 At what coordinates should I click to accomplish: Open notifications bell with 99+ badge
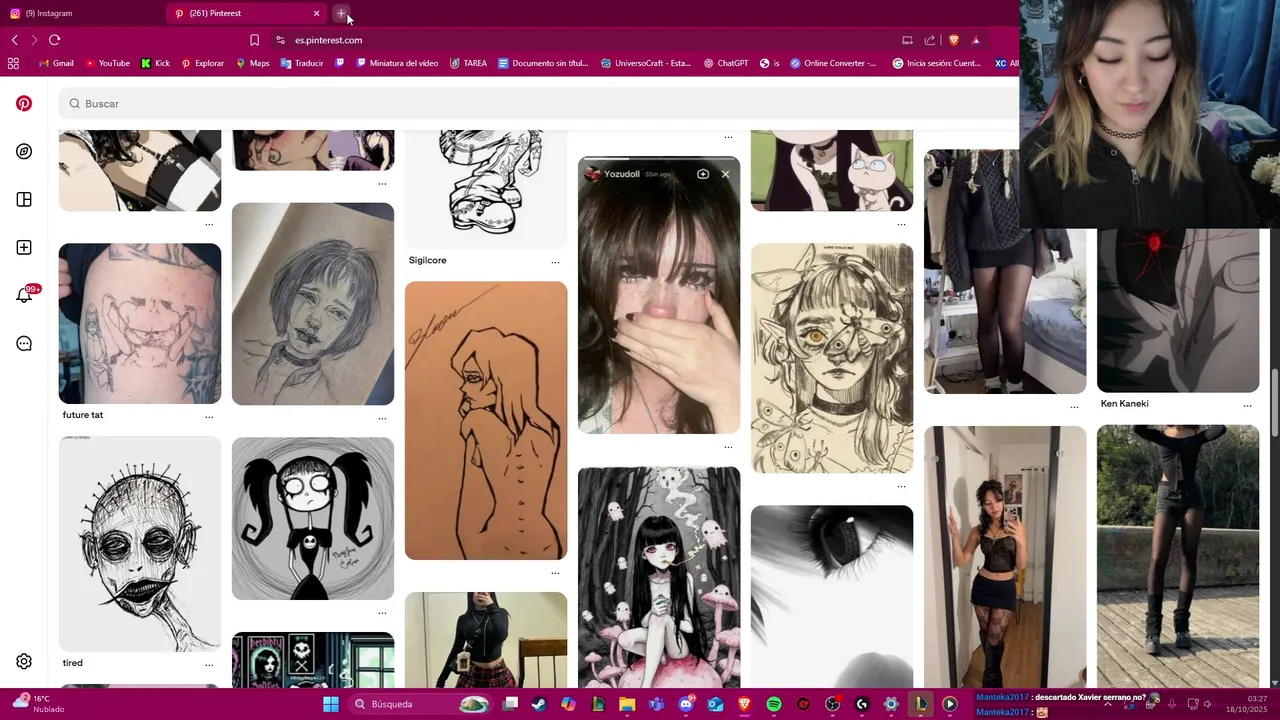tap(25, 294)
